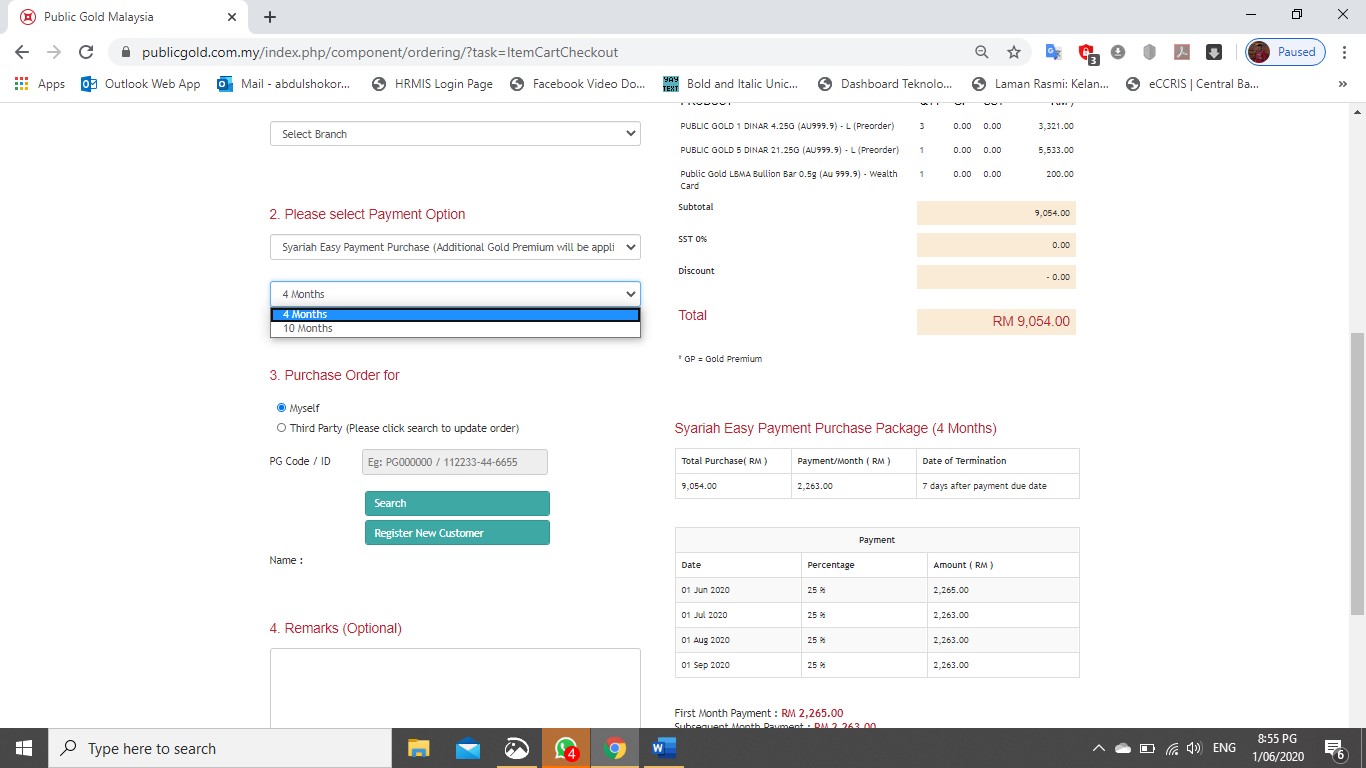Select the Third Party radio option
Screen dimensions: 1366x768
click(x=281, y=428)
